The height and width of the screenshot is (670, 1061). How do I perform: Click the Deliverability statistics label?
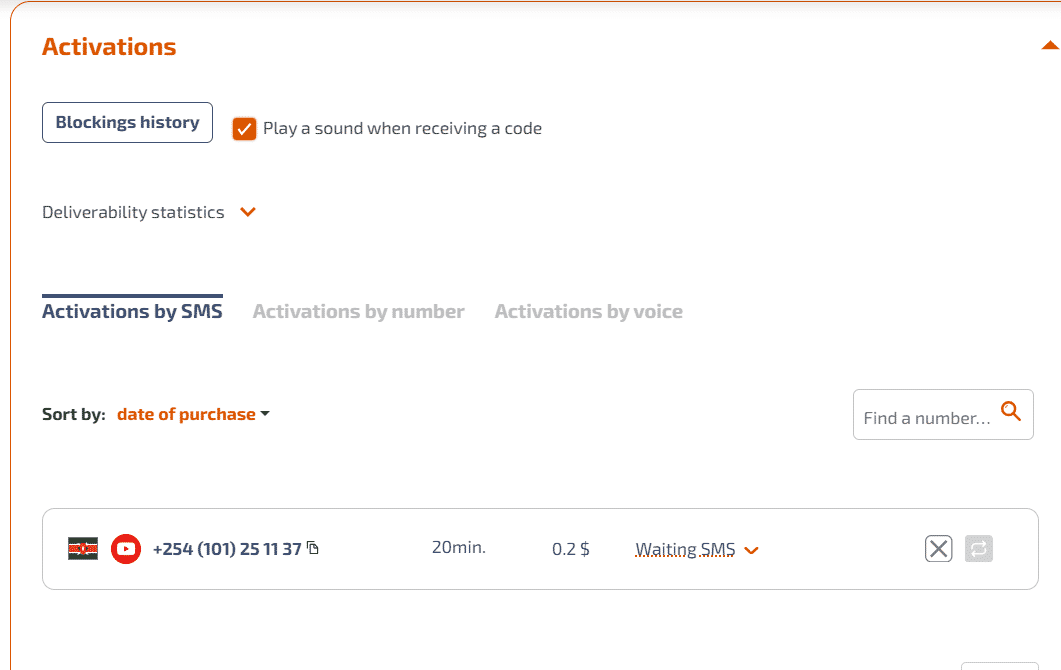click(x=133, y=212)
